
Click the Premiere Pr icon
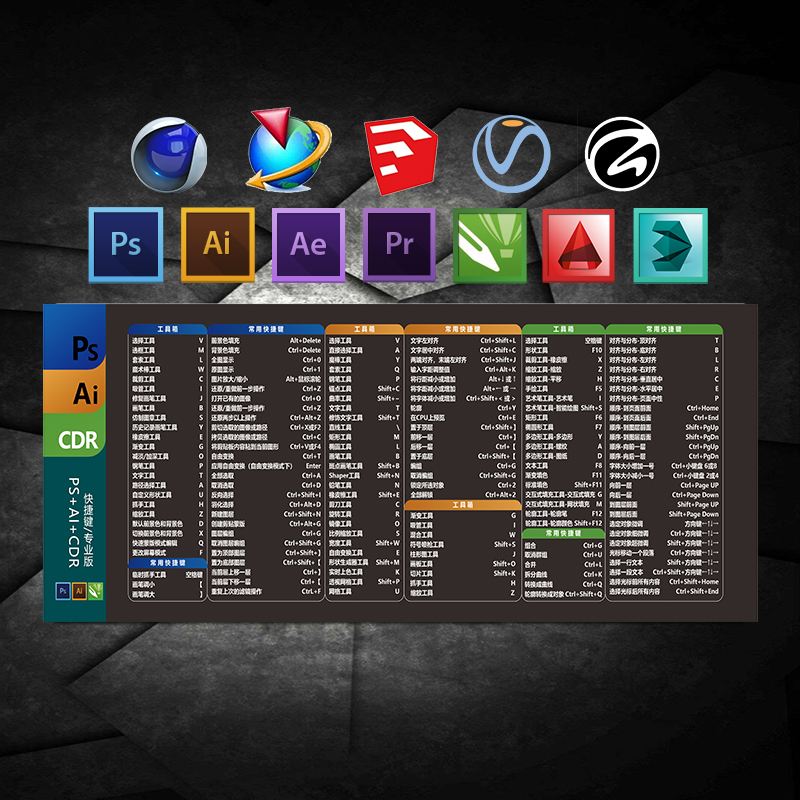coord(399,244)
